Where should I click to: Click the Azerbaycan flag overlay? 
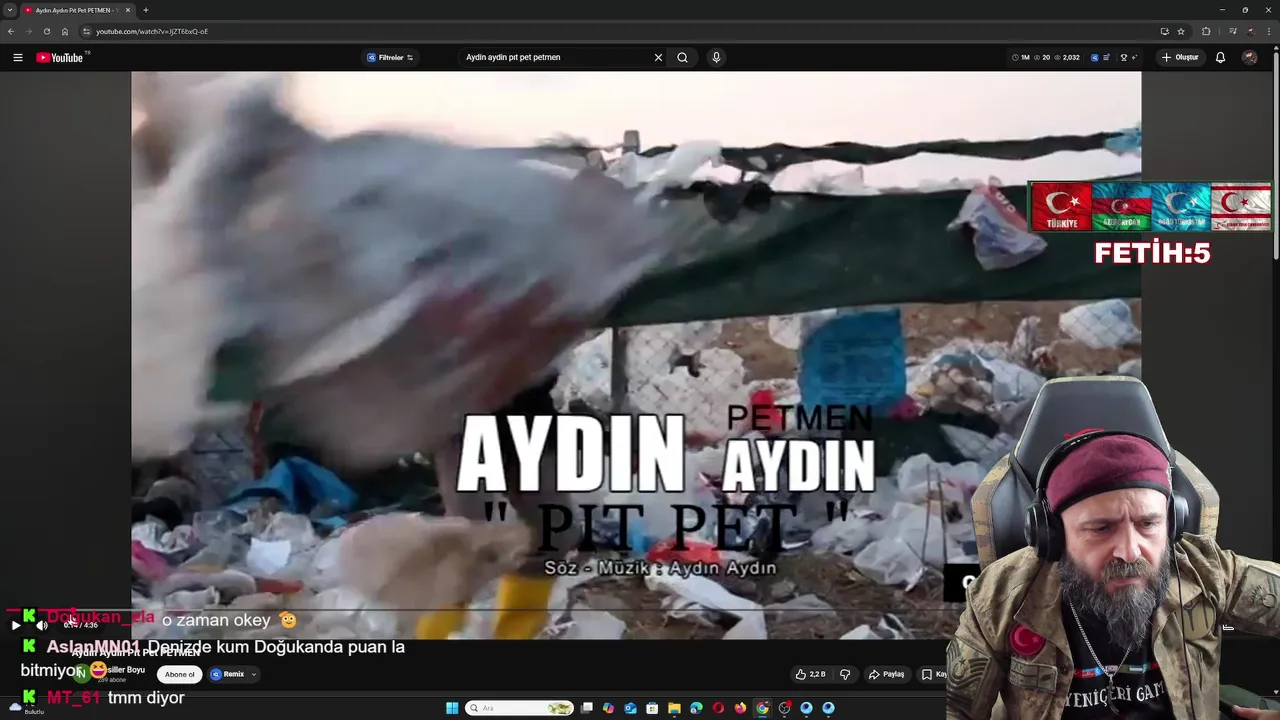pos(1121,207)
